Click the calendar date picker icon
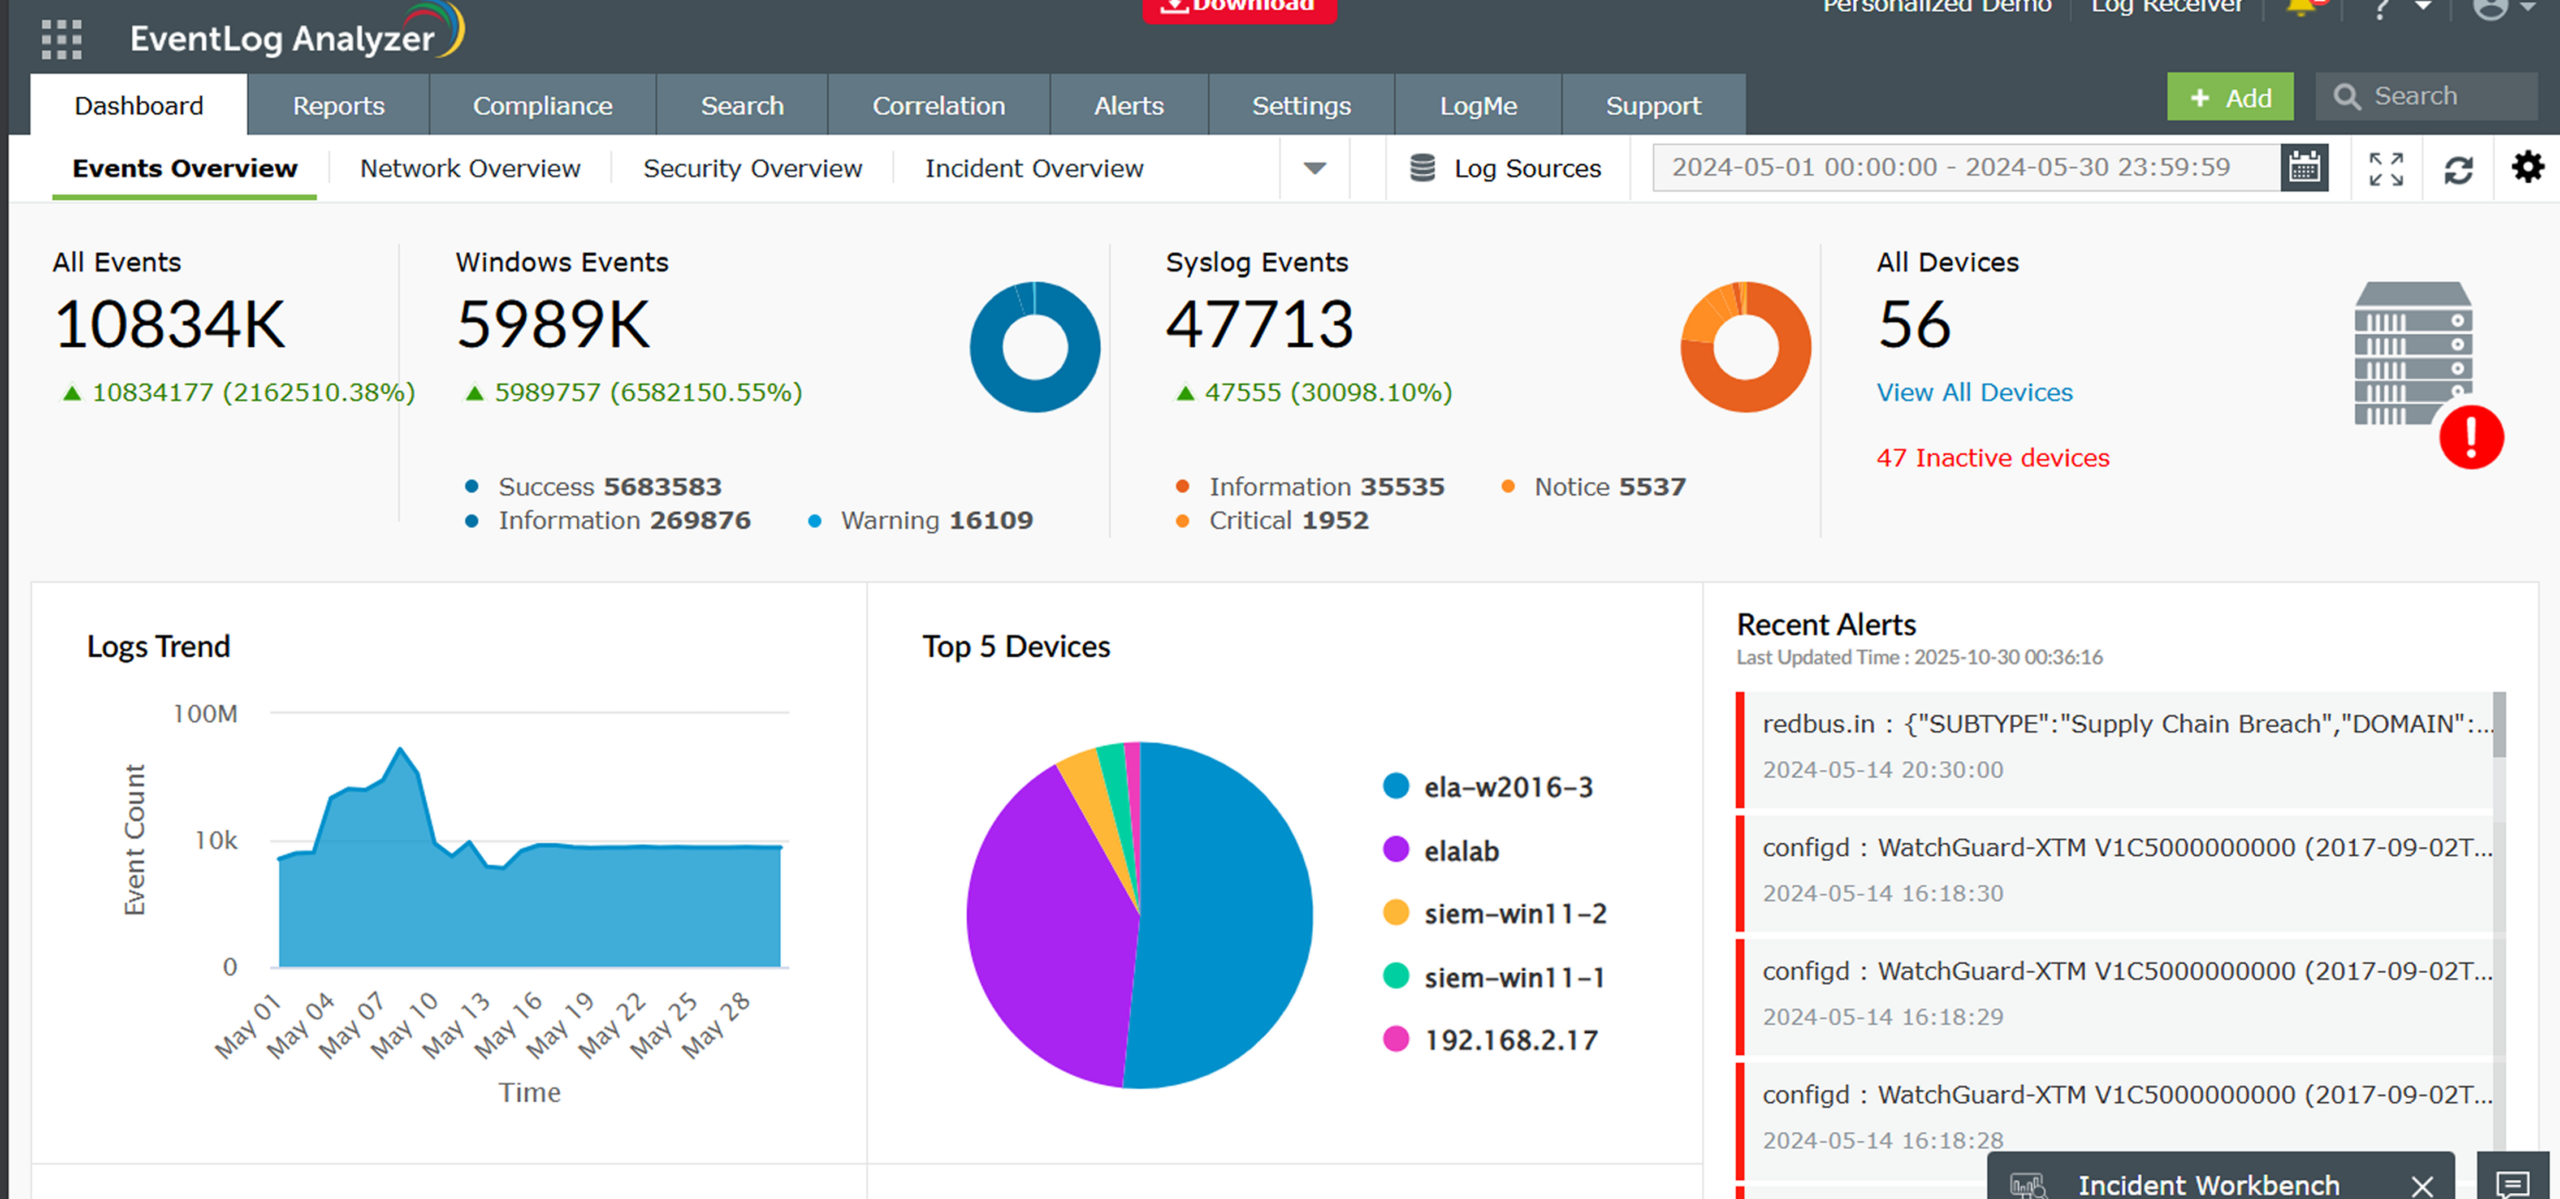Viewport: 2560px width, 1199px height. tap(2304, 168)
